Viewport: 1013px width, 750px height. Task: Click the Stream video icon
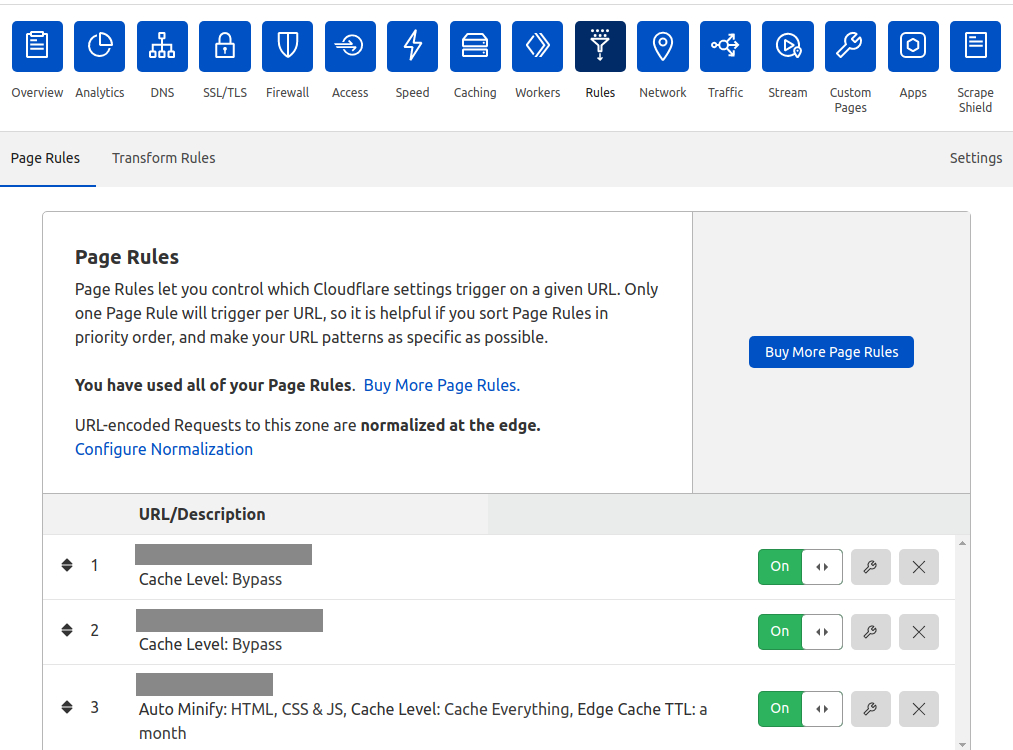coord(787,46)
